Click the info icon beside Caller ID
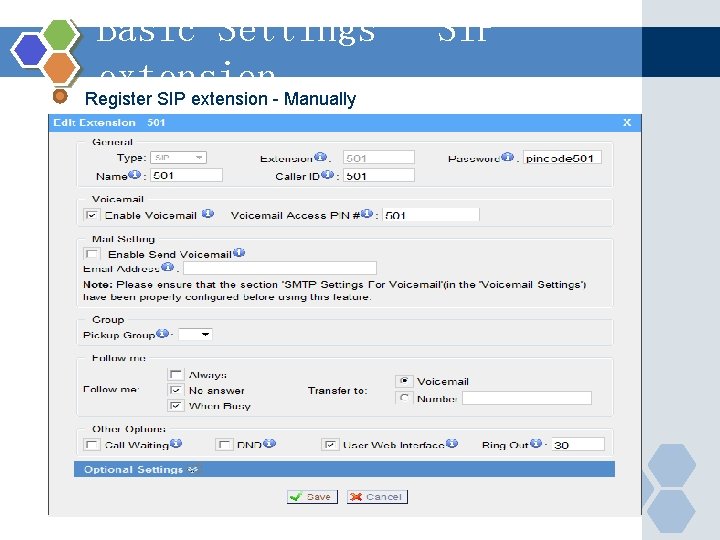 [x=327, y=174]
